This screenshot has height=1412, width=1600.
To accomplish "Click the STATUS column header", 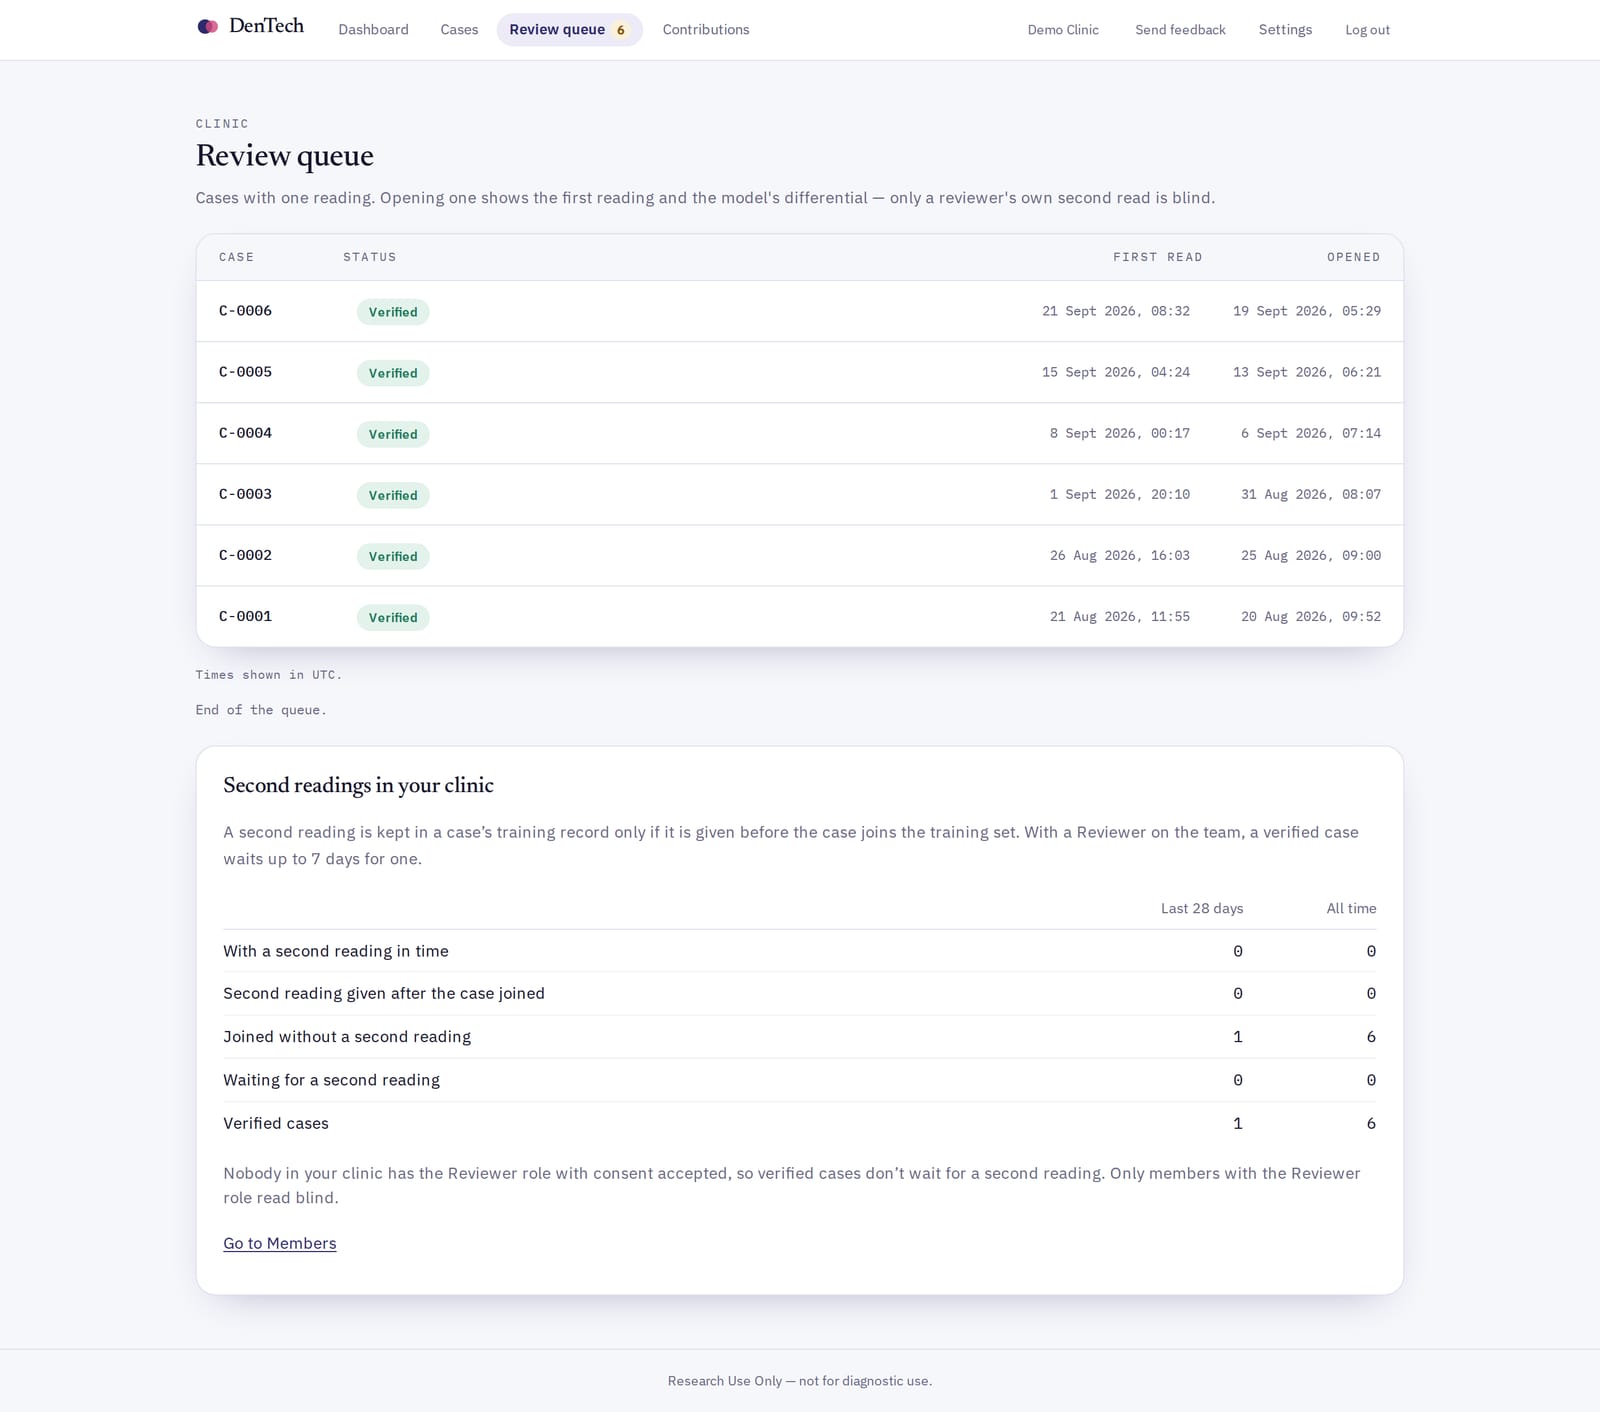I will pyautogui.click(x=370, y=257).
